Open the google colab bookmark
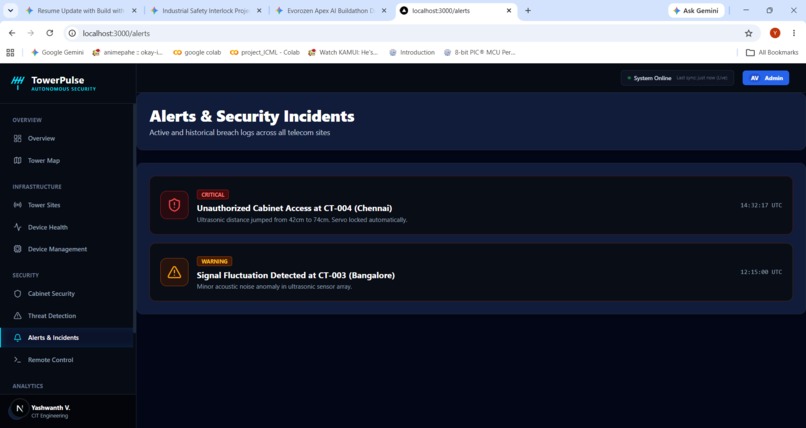Viewport: 806px width, 428px height. (x=197, y=52)
